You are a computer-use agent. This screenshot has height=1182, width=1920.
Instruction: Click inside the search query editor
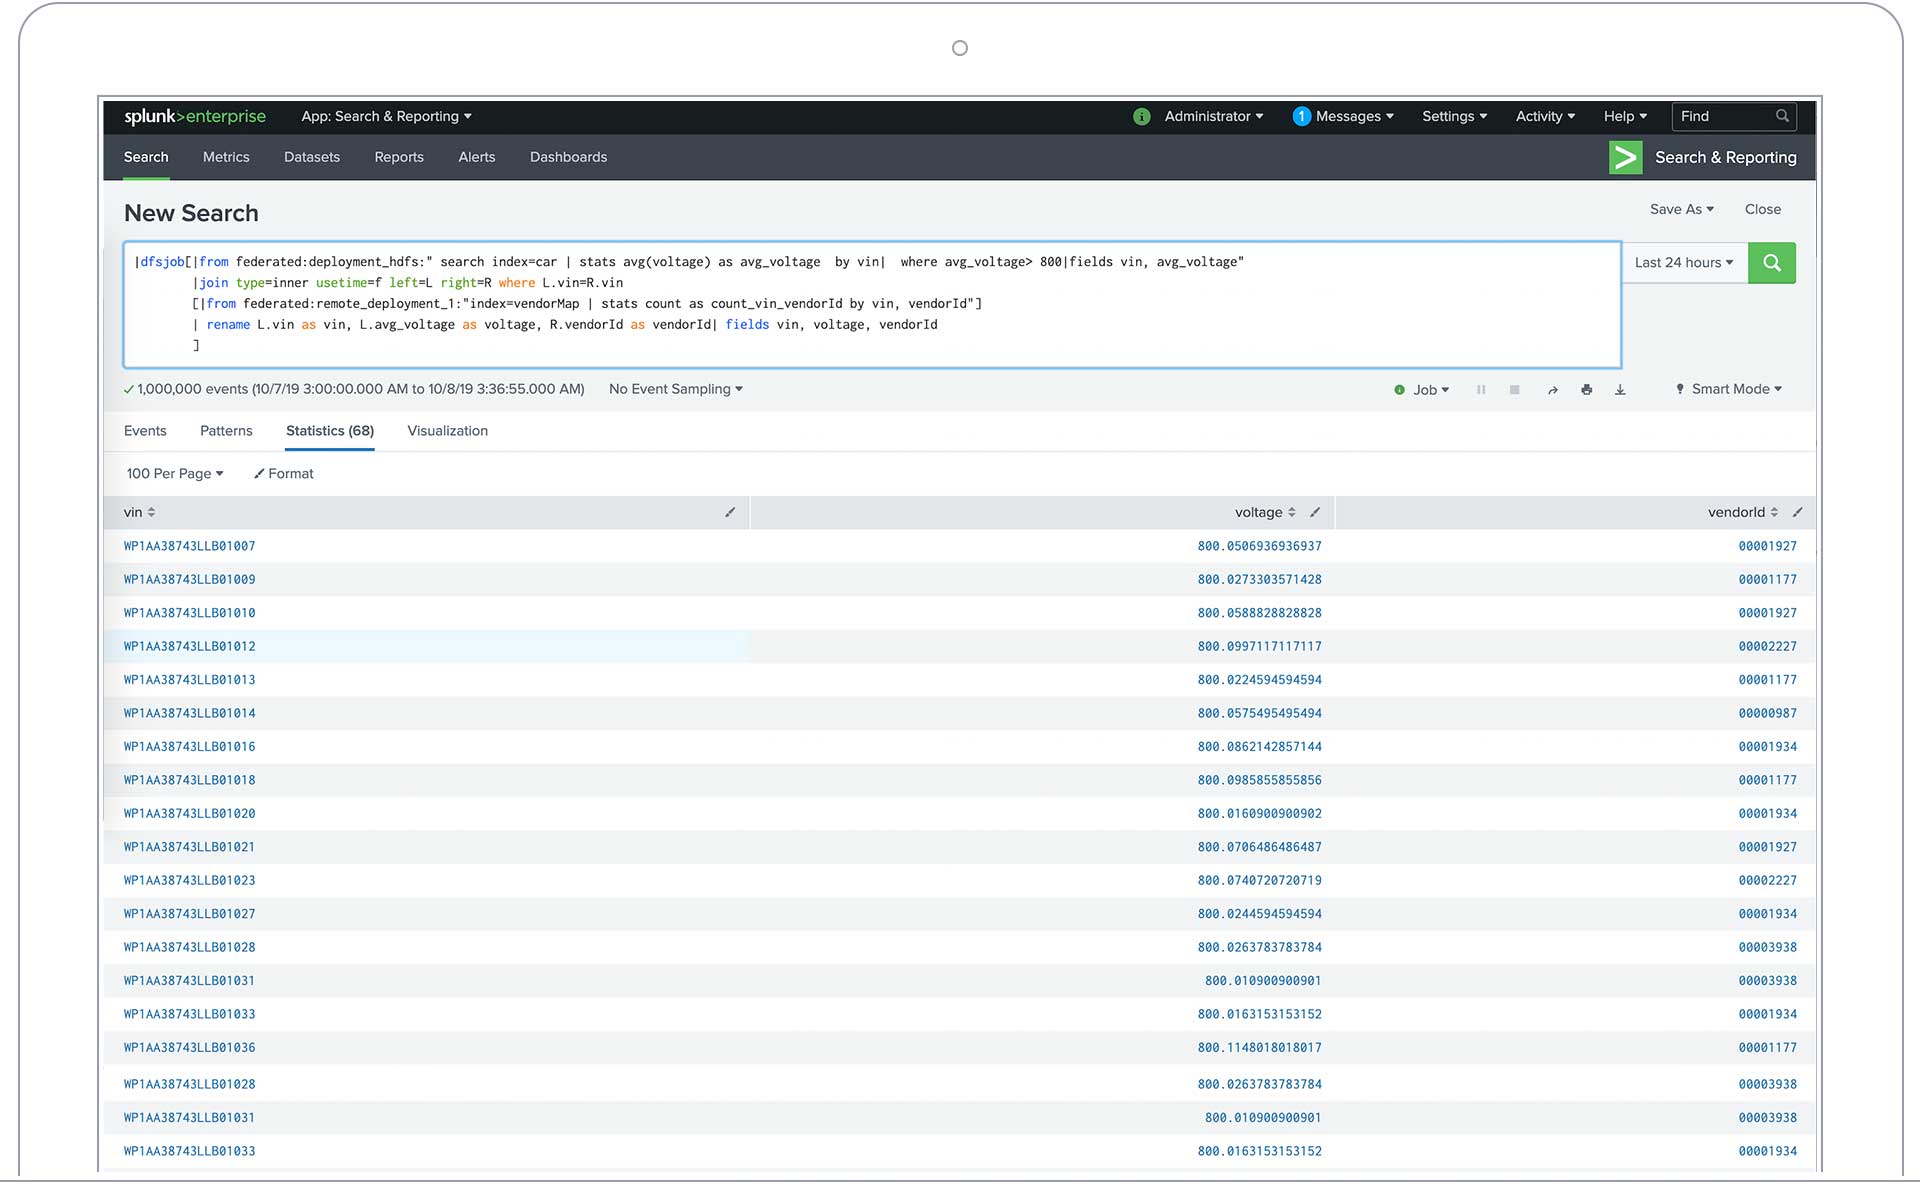[x=872, y=305]
